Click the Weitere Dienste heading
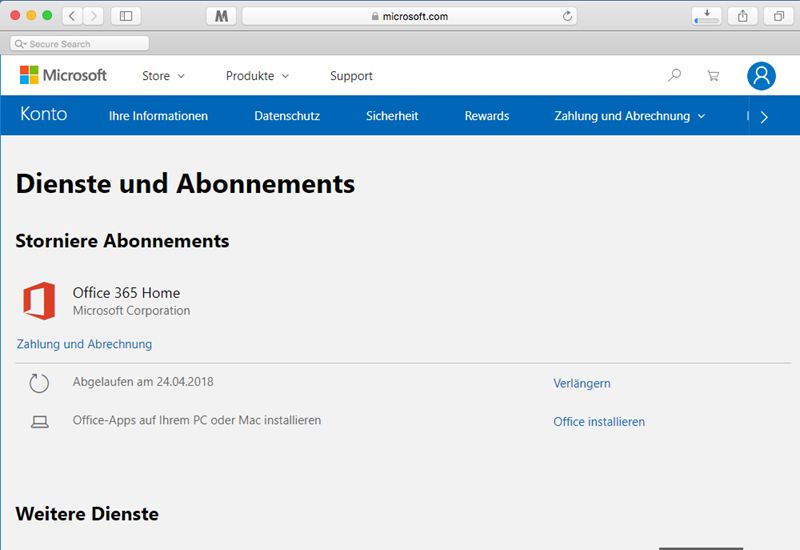800x550 pixels. (x=87, y=514)
